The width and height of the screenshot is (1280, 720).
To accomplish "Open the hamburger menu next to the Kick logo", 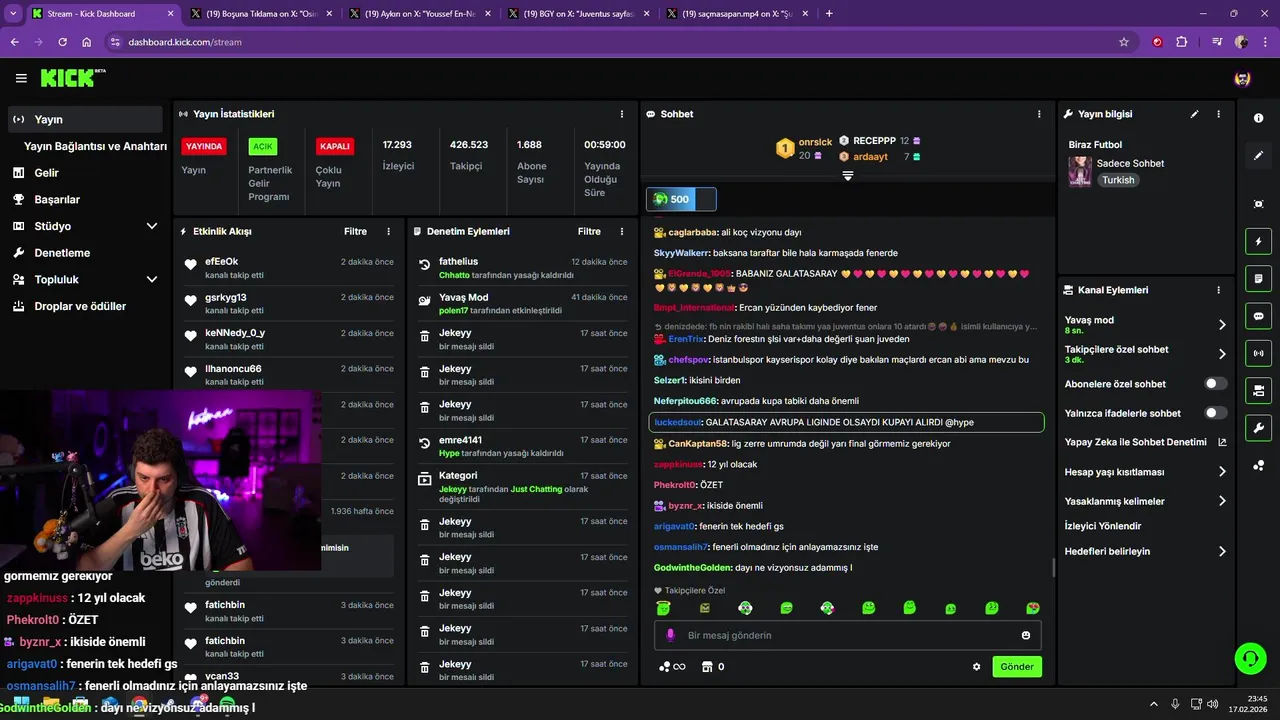I will [x=21, y=78].
